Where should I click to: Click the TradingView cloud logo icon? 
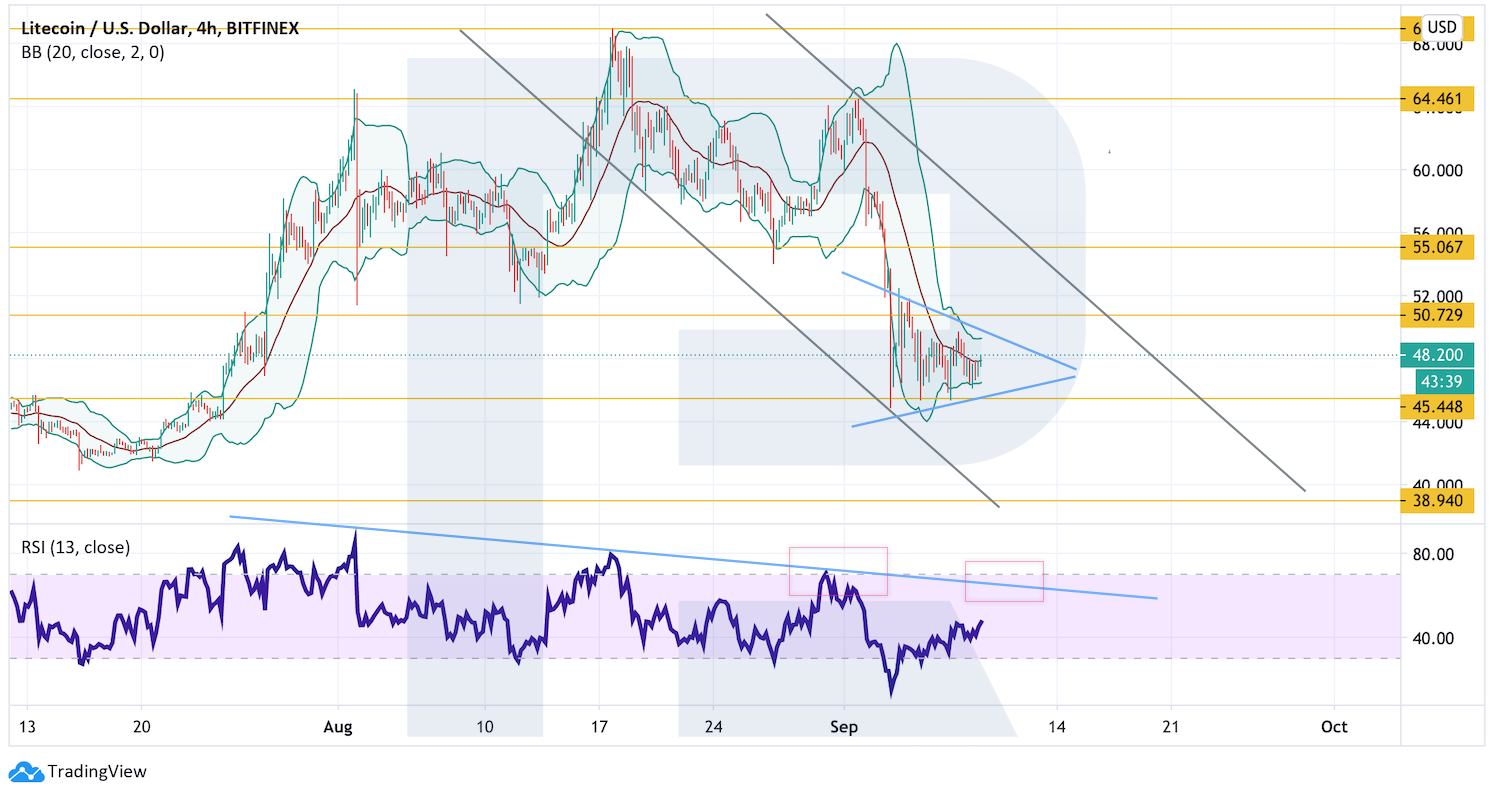(x=25, y=771)
